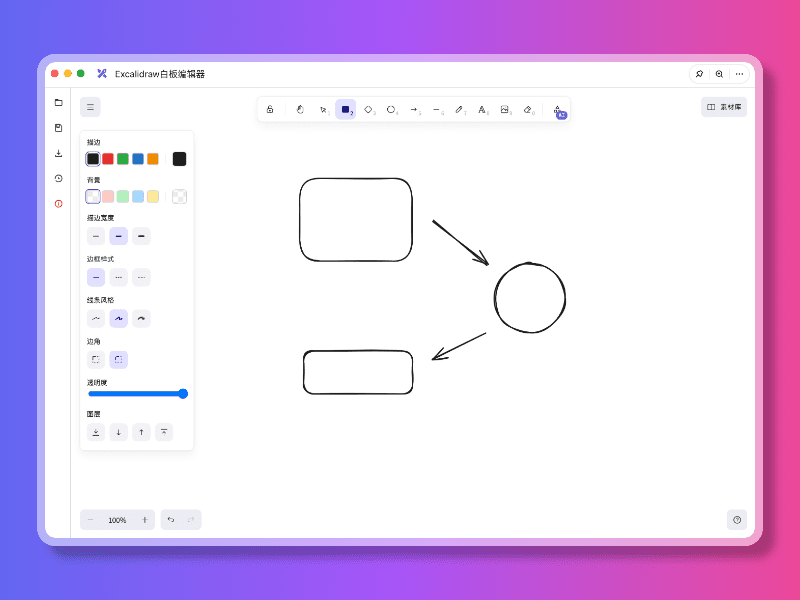Choose light yellow background swatch
This screenshot has width=800, height=600.
[153, 196]
